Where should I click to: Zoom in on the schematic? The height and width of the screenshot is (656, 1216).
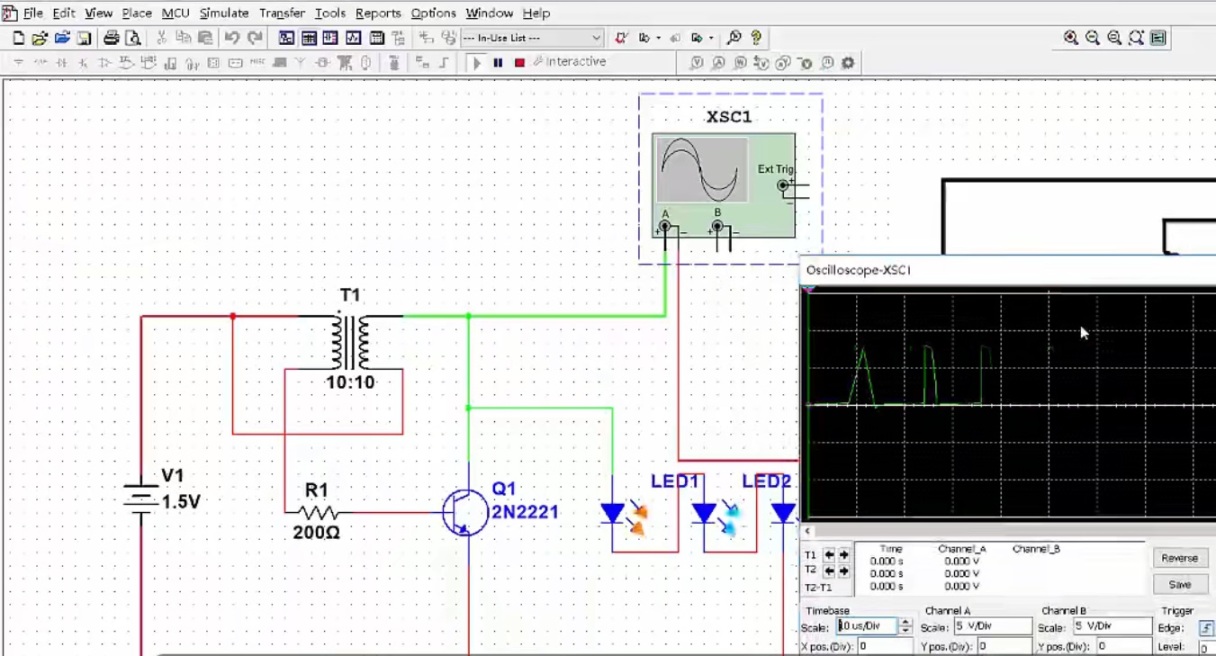pyautogui.click(x=1071, y=38)
